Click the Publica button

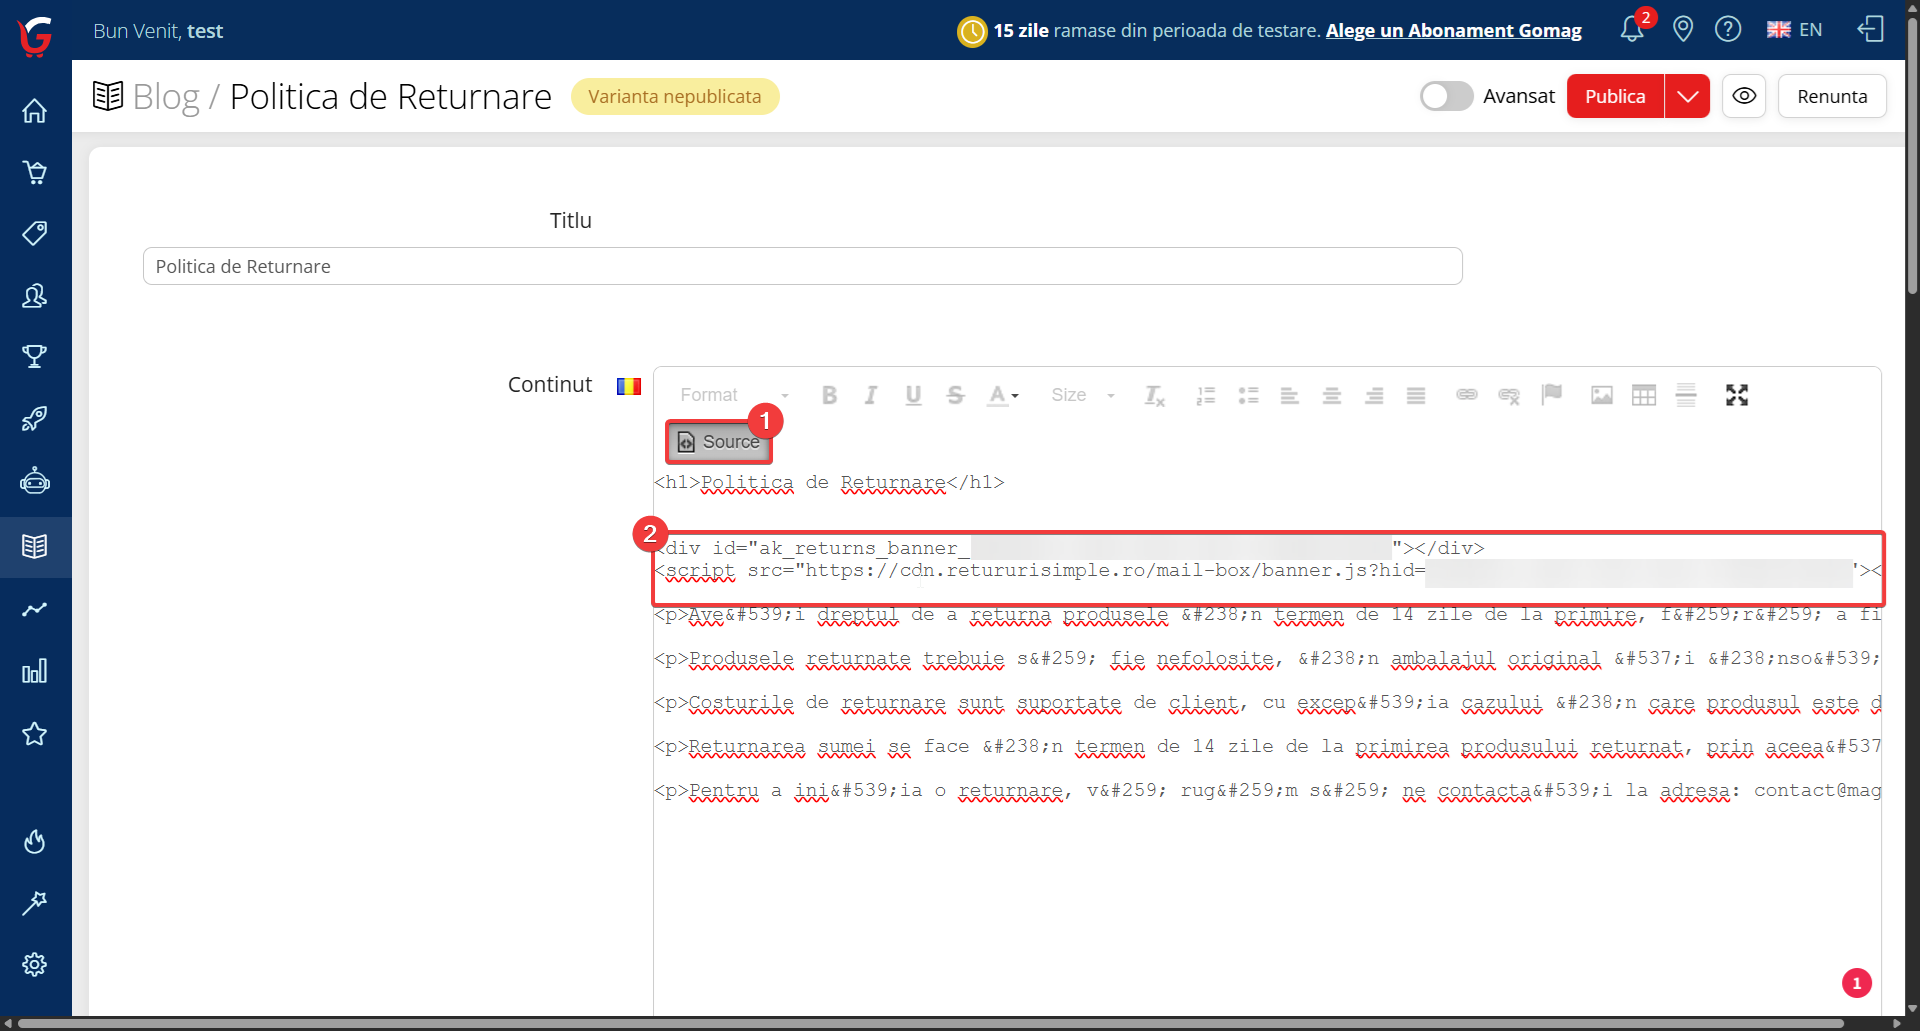tap(1615, 96)
